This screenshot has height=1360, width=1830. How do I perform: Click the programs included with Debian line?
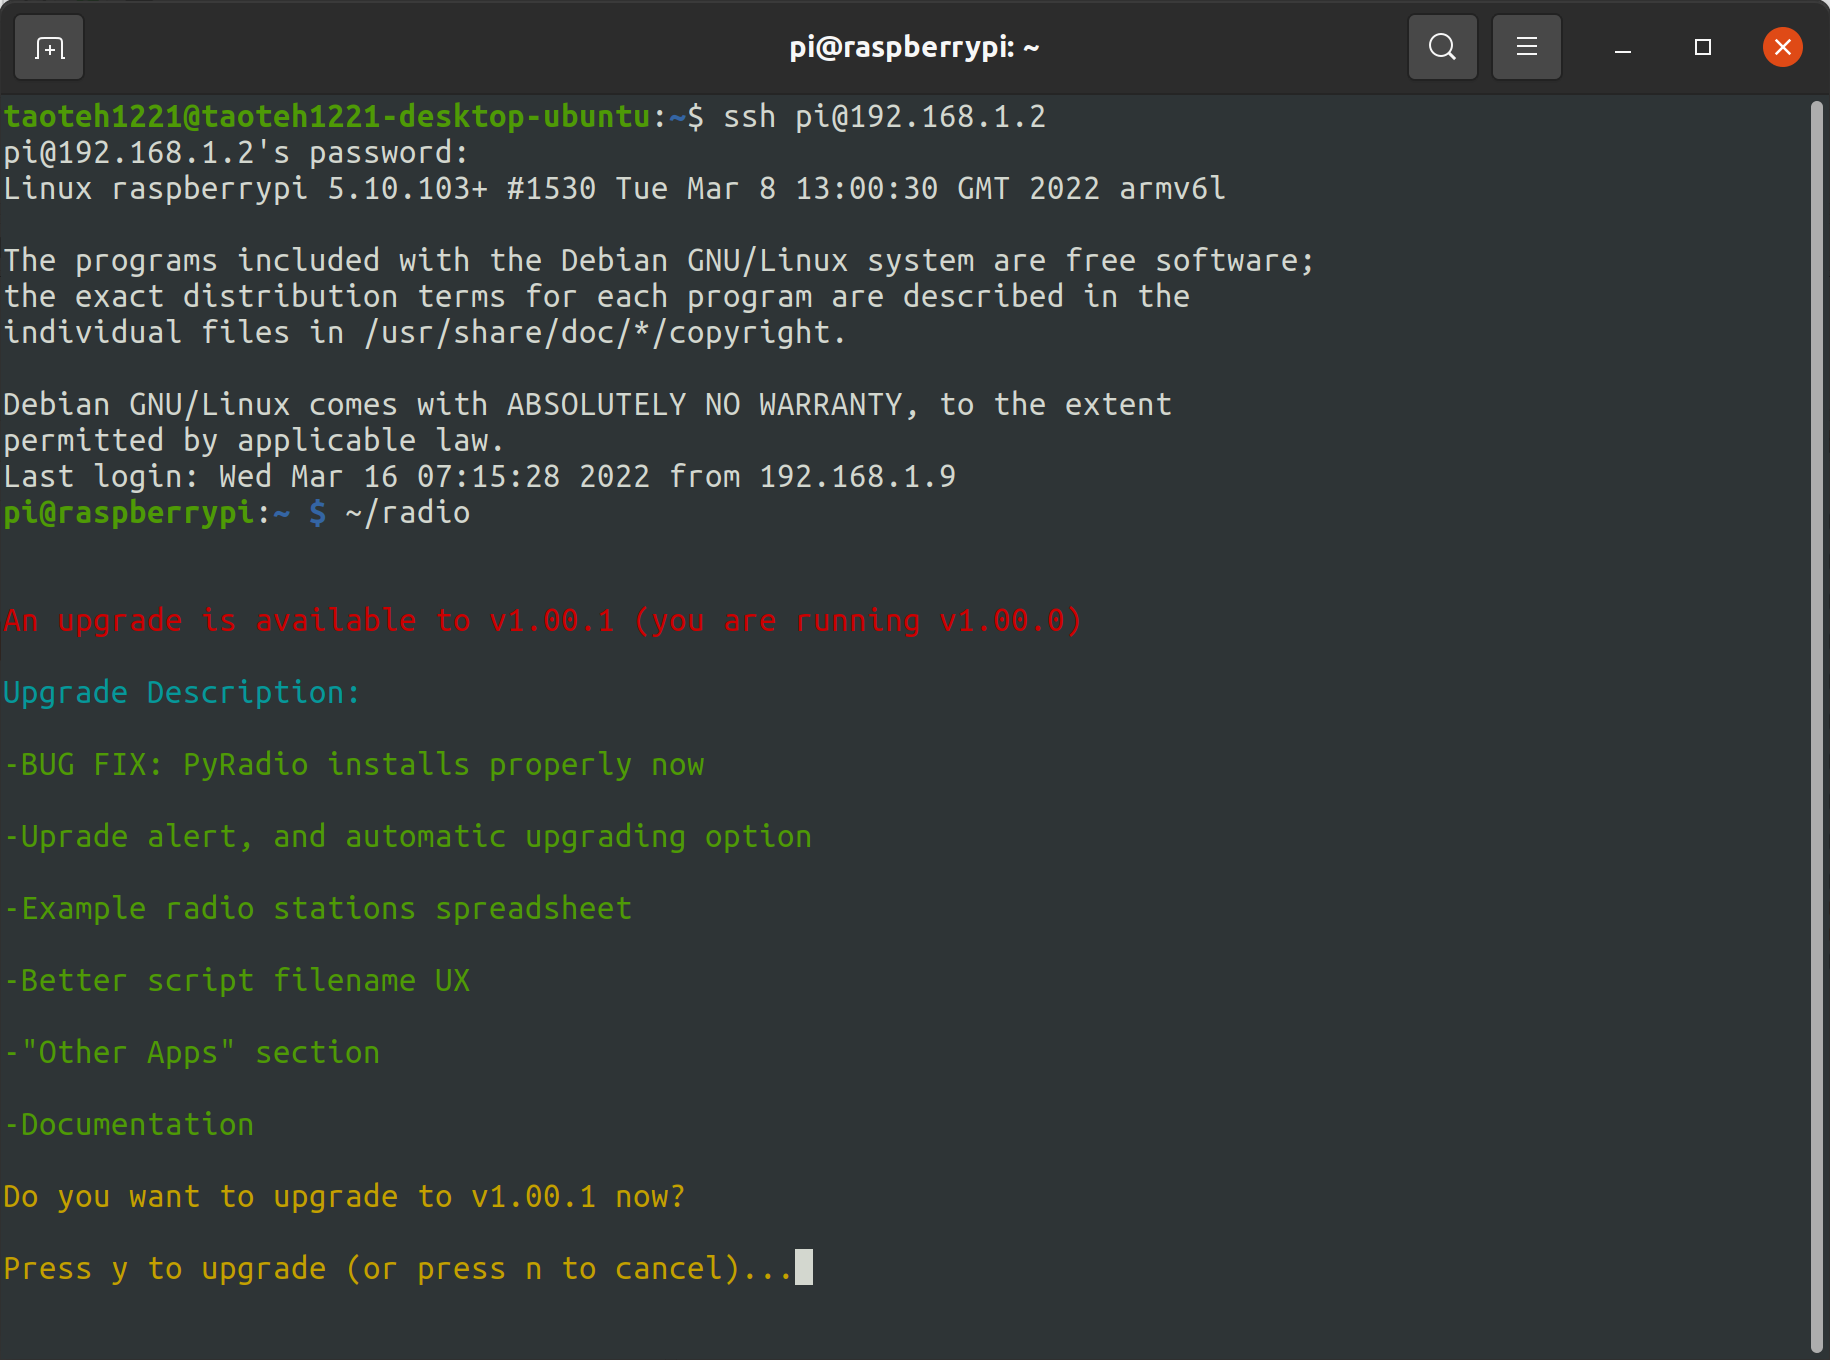point(659,261)
